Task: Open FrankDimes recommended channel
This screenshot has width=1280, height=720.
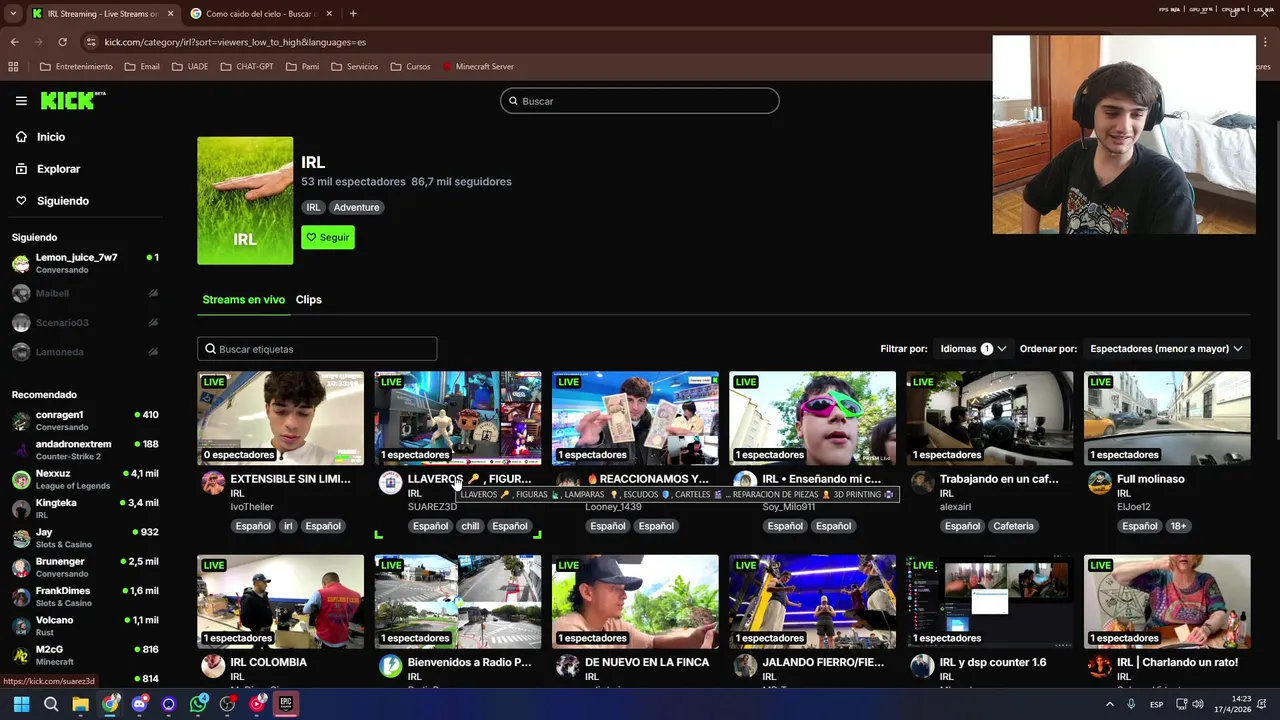Action: [x=85, y=596]
